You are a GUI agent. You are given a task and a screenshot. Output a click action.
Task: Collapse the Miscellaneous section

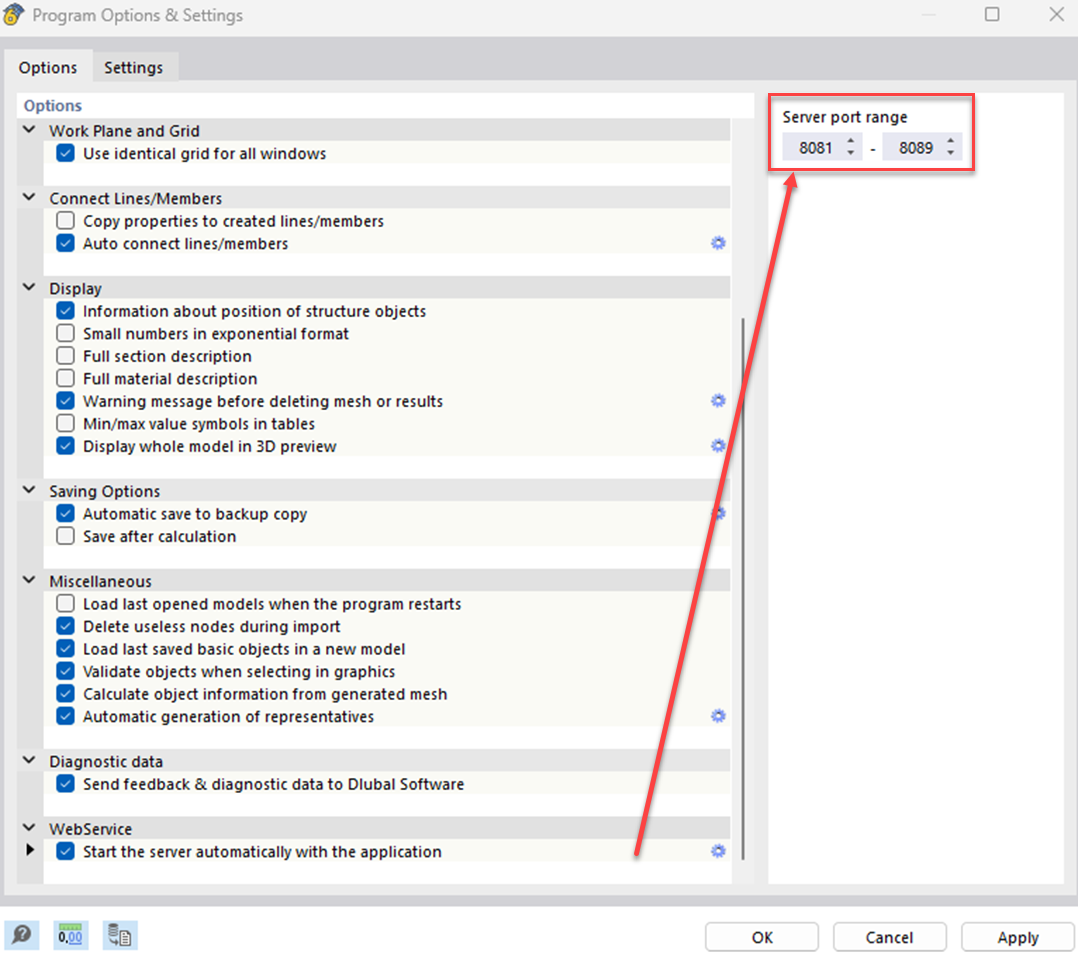point(28,580)
